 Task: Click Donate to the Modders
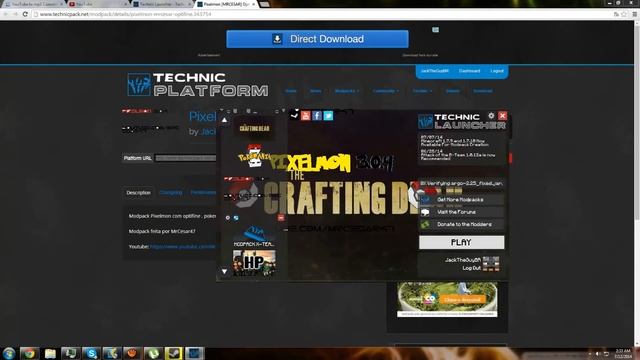(461, 224)
